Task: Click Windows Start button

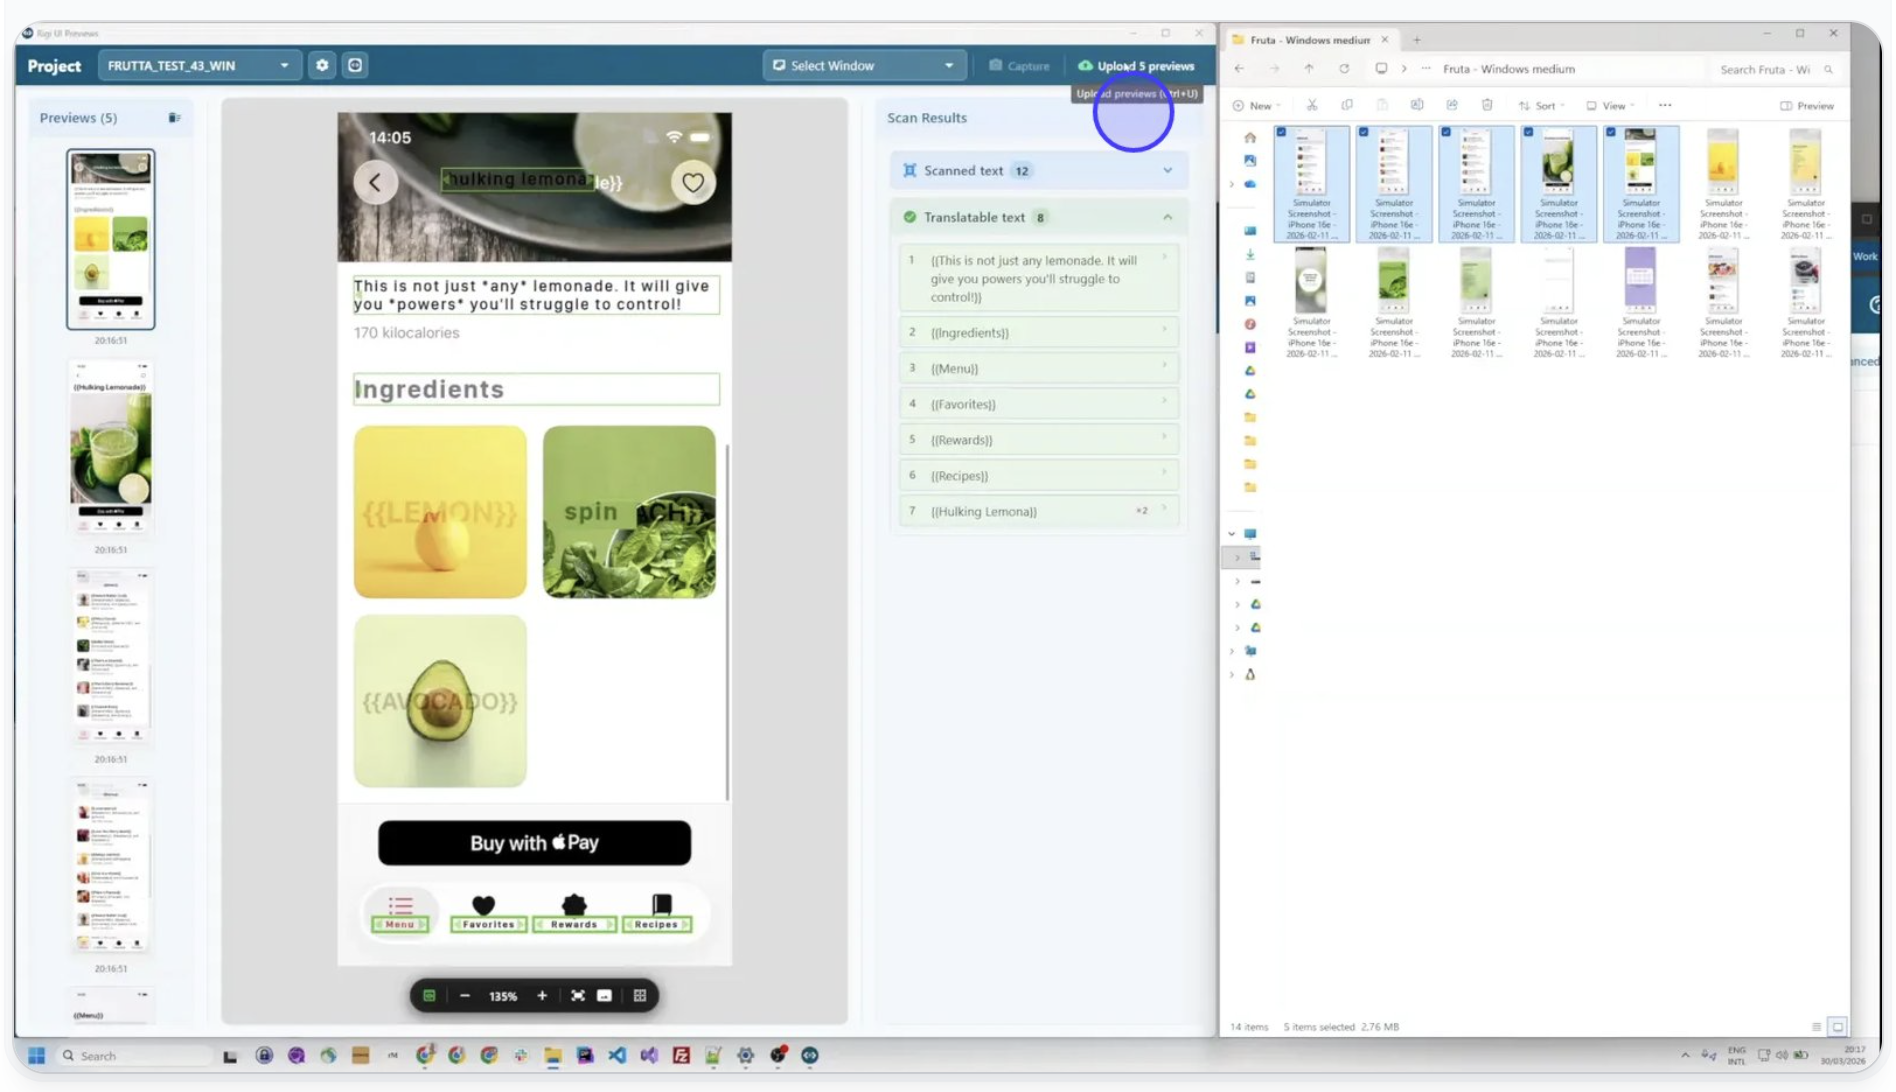Action: point(37,1056)
